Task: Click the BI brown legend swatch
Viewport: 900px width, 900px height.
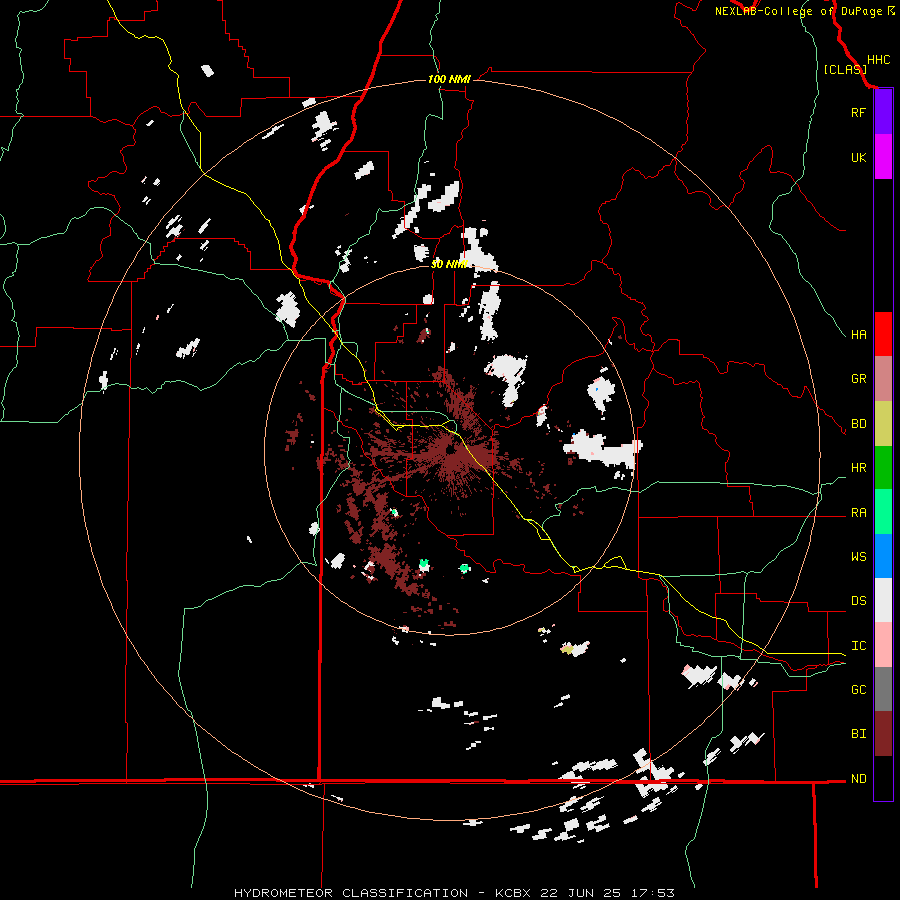Action: [883, 734]
